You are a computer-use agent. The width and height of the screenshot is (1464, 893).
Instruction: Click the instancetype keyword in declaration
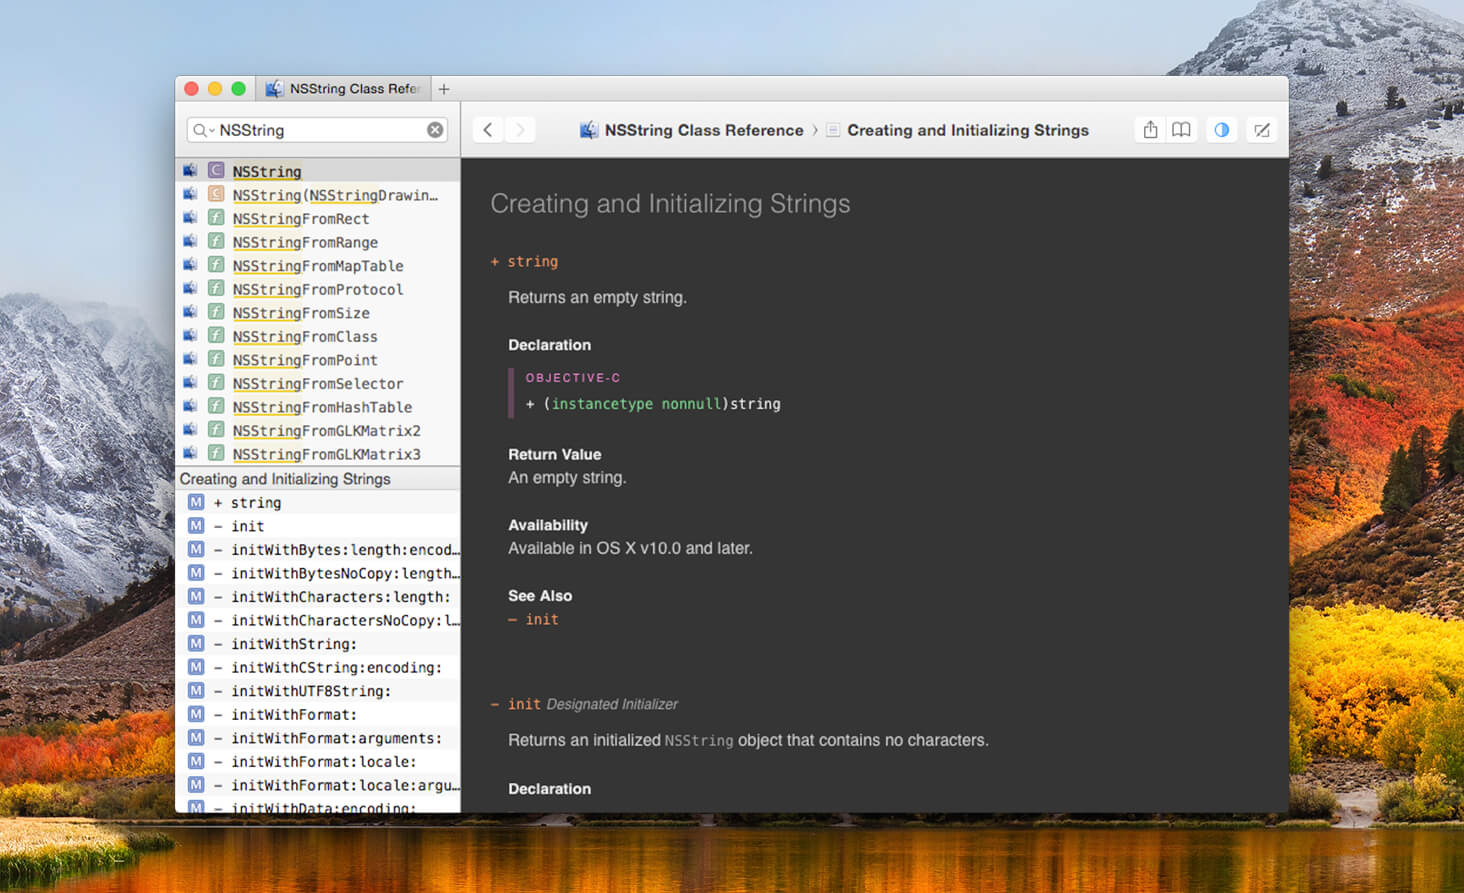tap(602, 404)
